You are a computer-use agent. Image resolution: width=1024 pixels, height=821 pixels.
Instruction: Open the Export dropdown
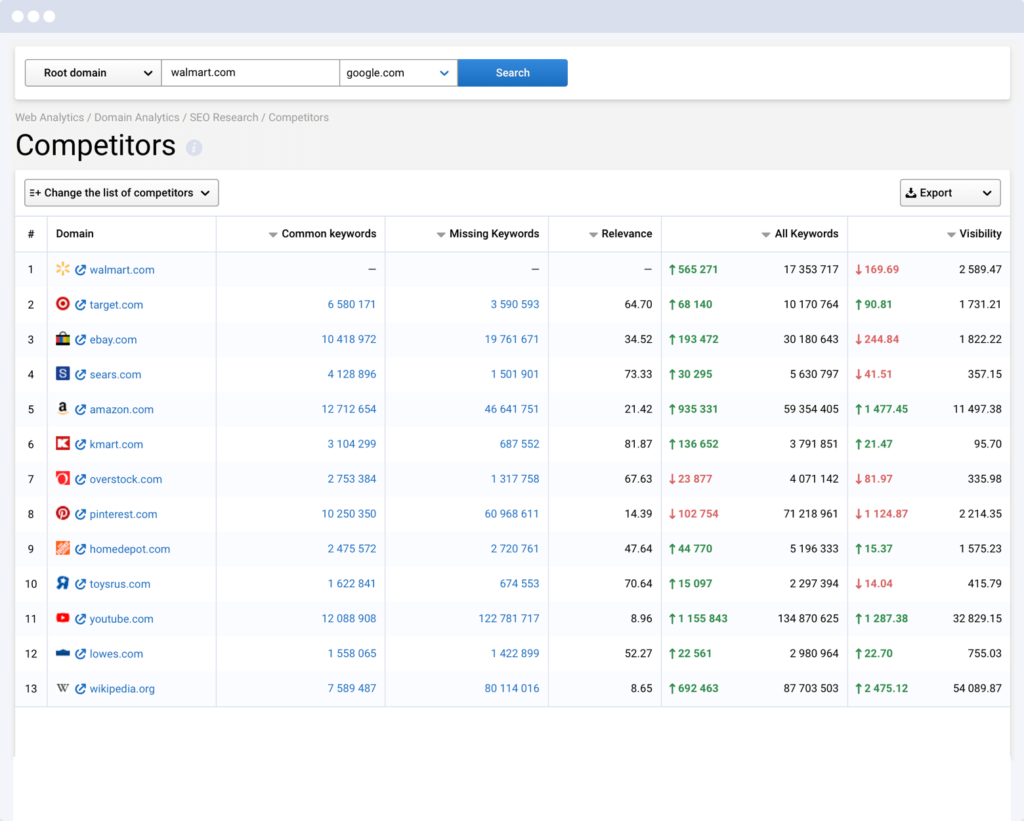pos(950,193)
